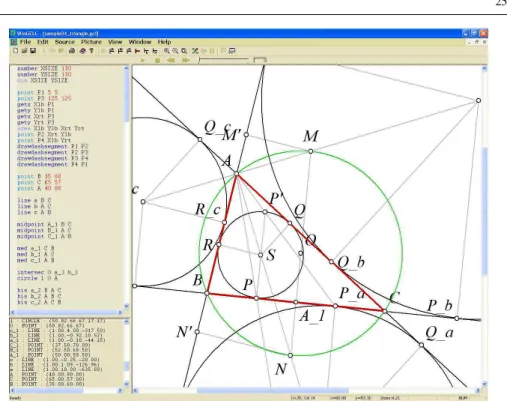507x401 pixels.
Task: Click the fast-forward double-arrow playback button
Action: coord(185,60)
